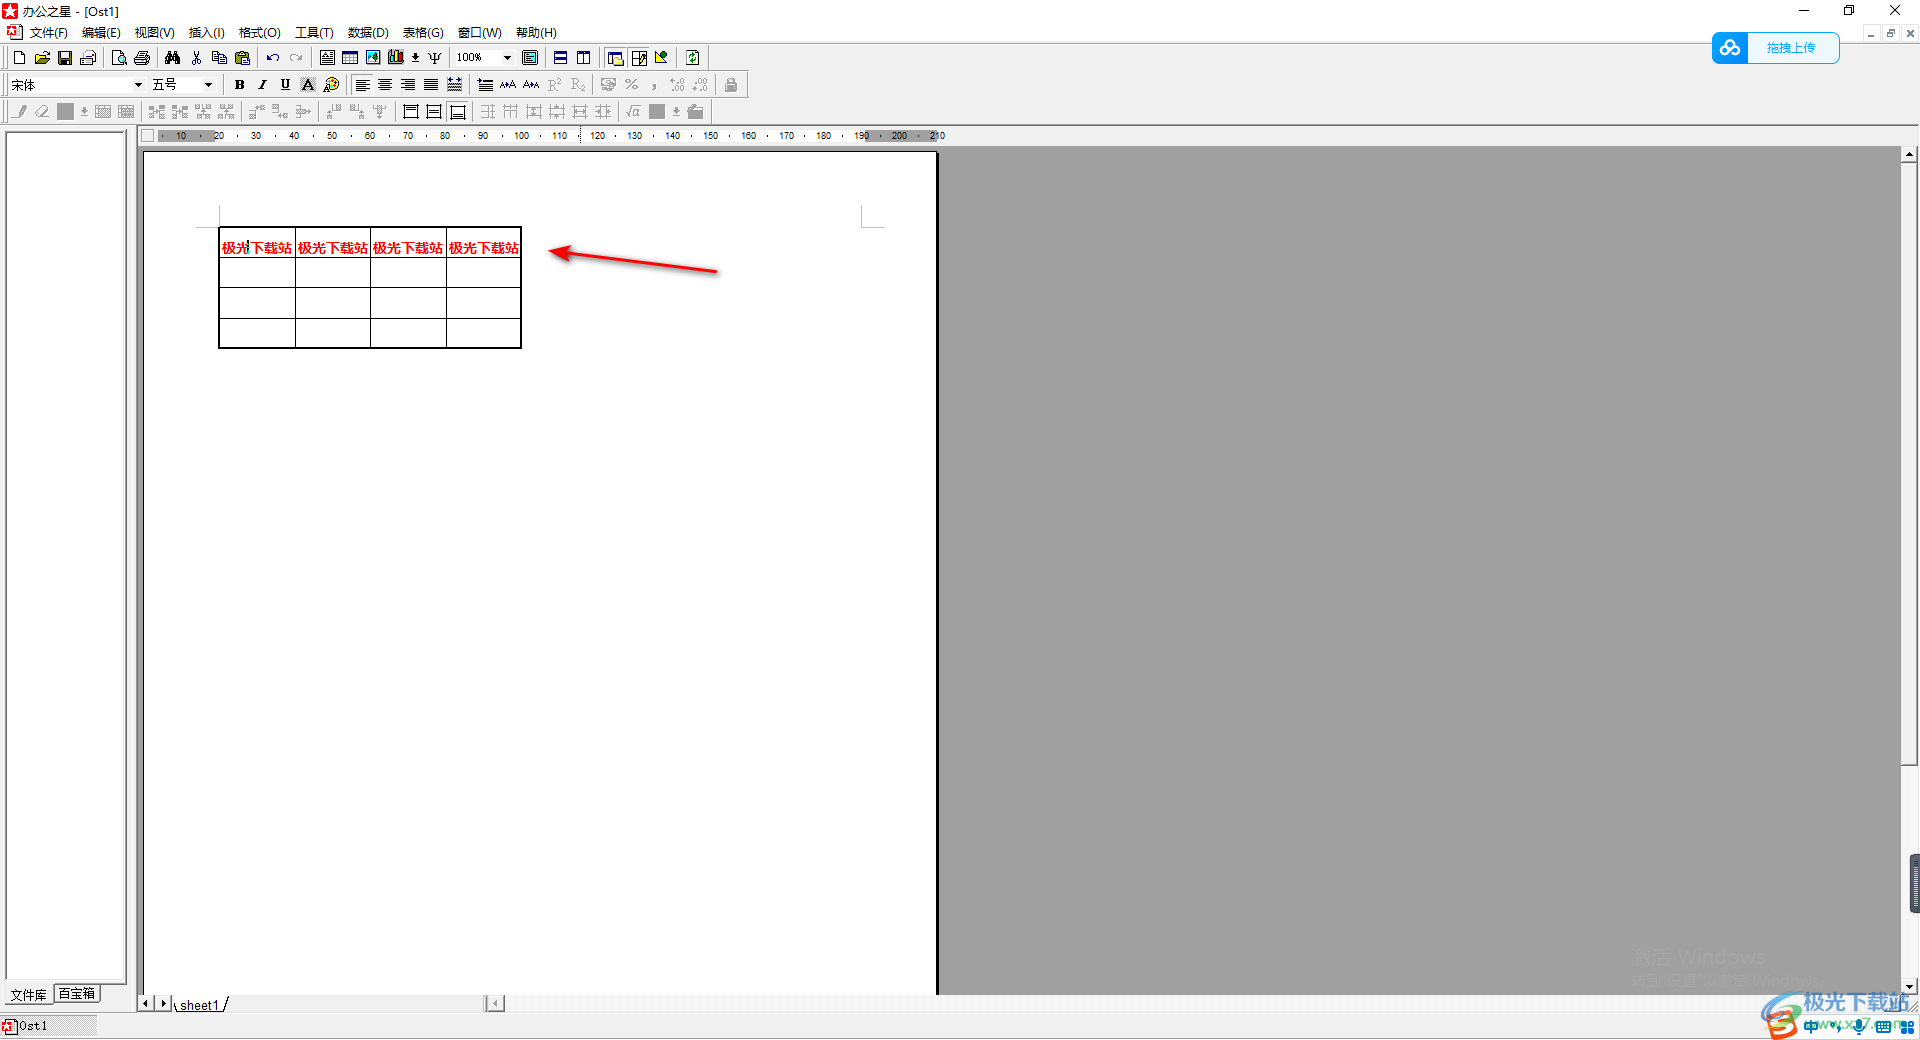Click the vertical scrollbar up arrow
1920x1040 pixels.
click(x=1910, y=154)
